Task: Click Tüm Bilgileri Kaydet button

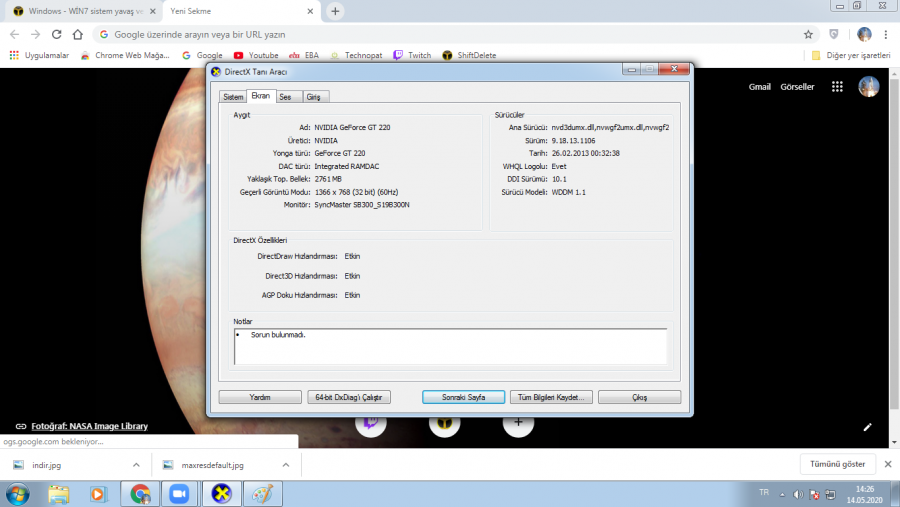Action: click(551, 397)
